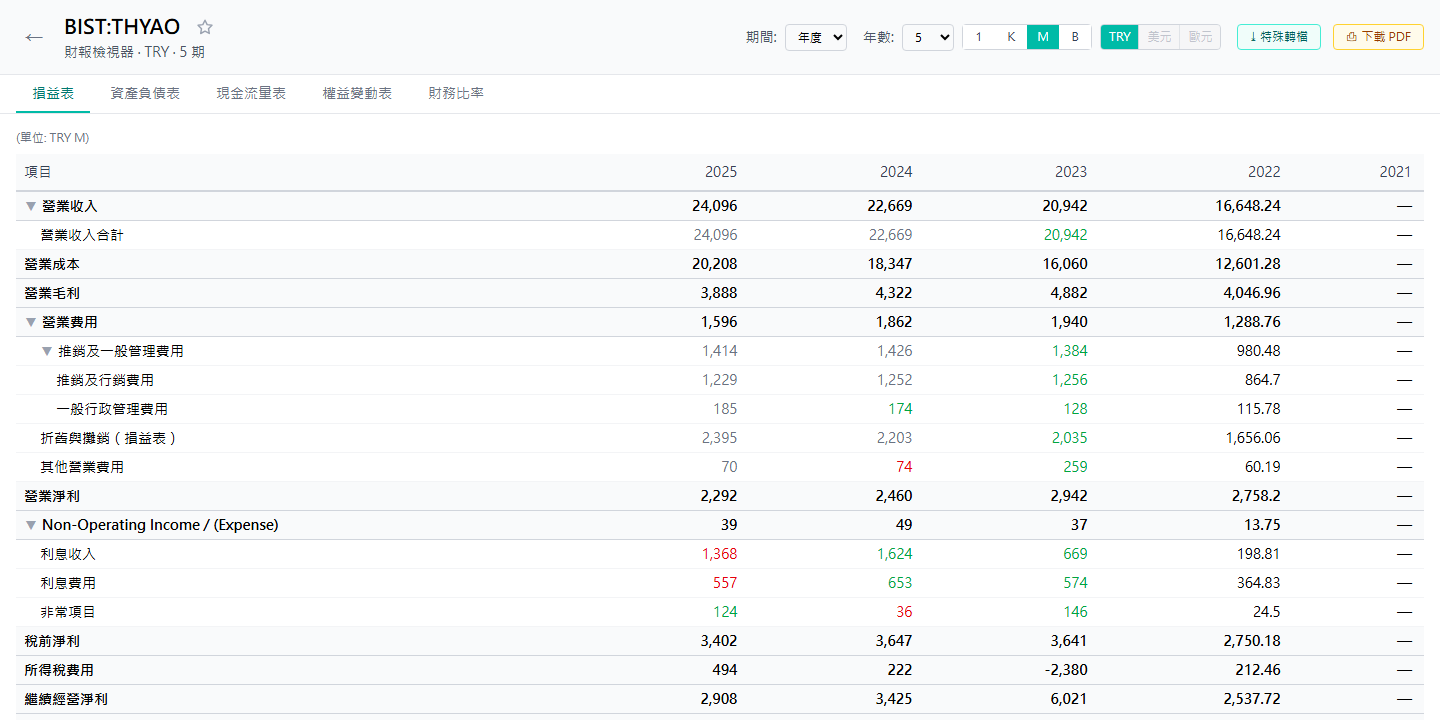The image size is (1440, 720).
Task: Click the 2021 column header
Action: coord(1395,172)
